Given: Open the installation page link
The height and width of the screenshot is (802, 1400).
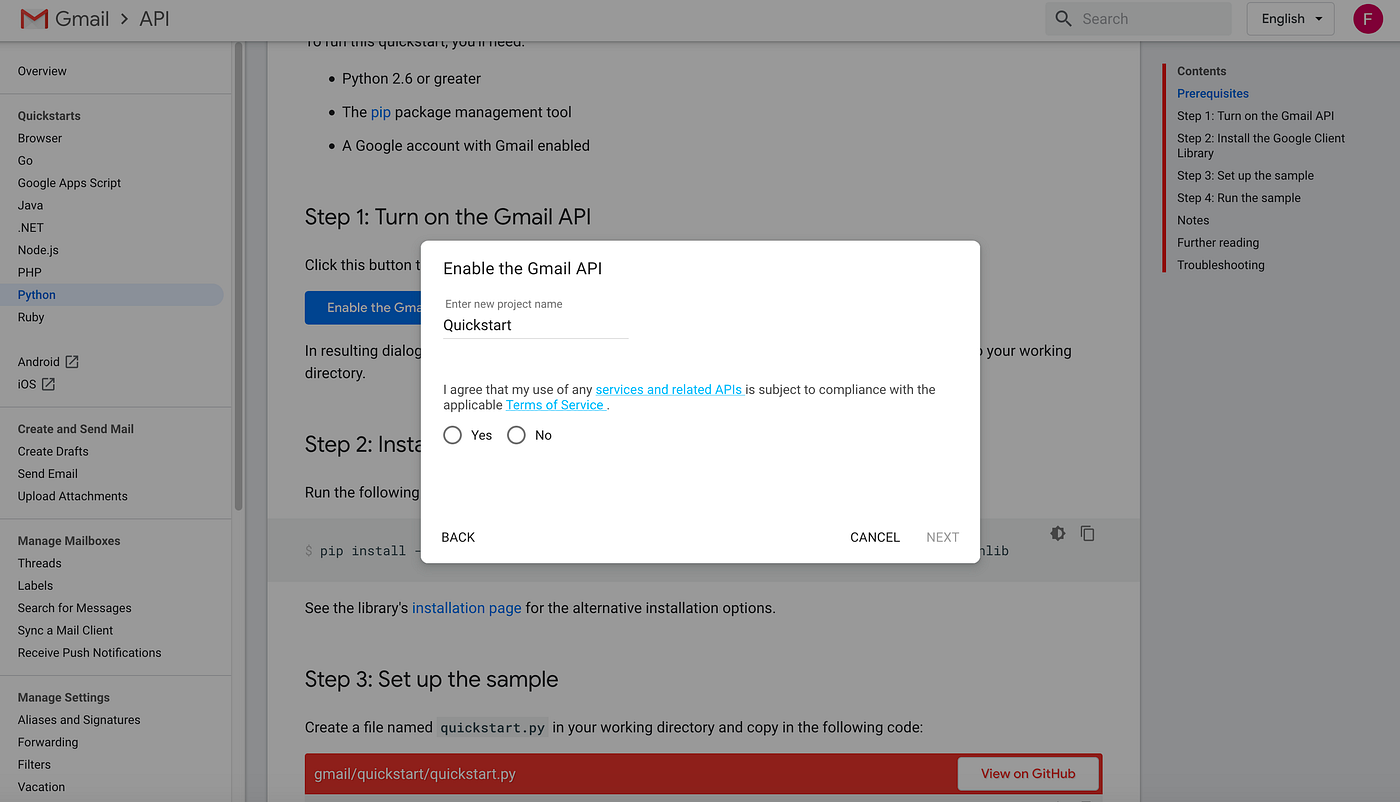Looking at the screenshot, I should pos(466,607).
